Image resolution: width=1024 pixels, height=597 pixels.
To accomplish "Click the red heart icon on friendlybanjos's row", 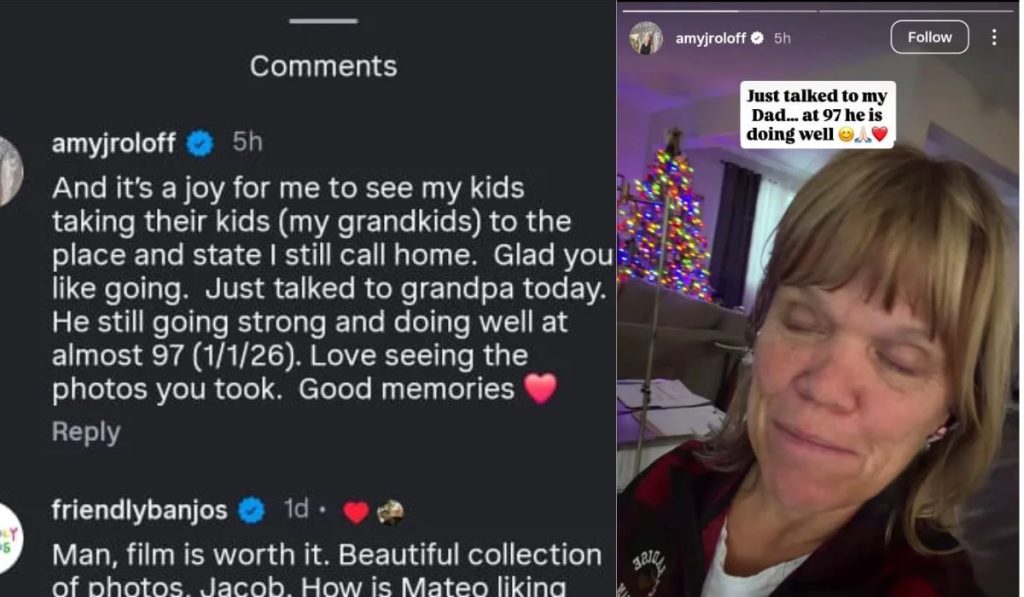I will [356, 512].
